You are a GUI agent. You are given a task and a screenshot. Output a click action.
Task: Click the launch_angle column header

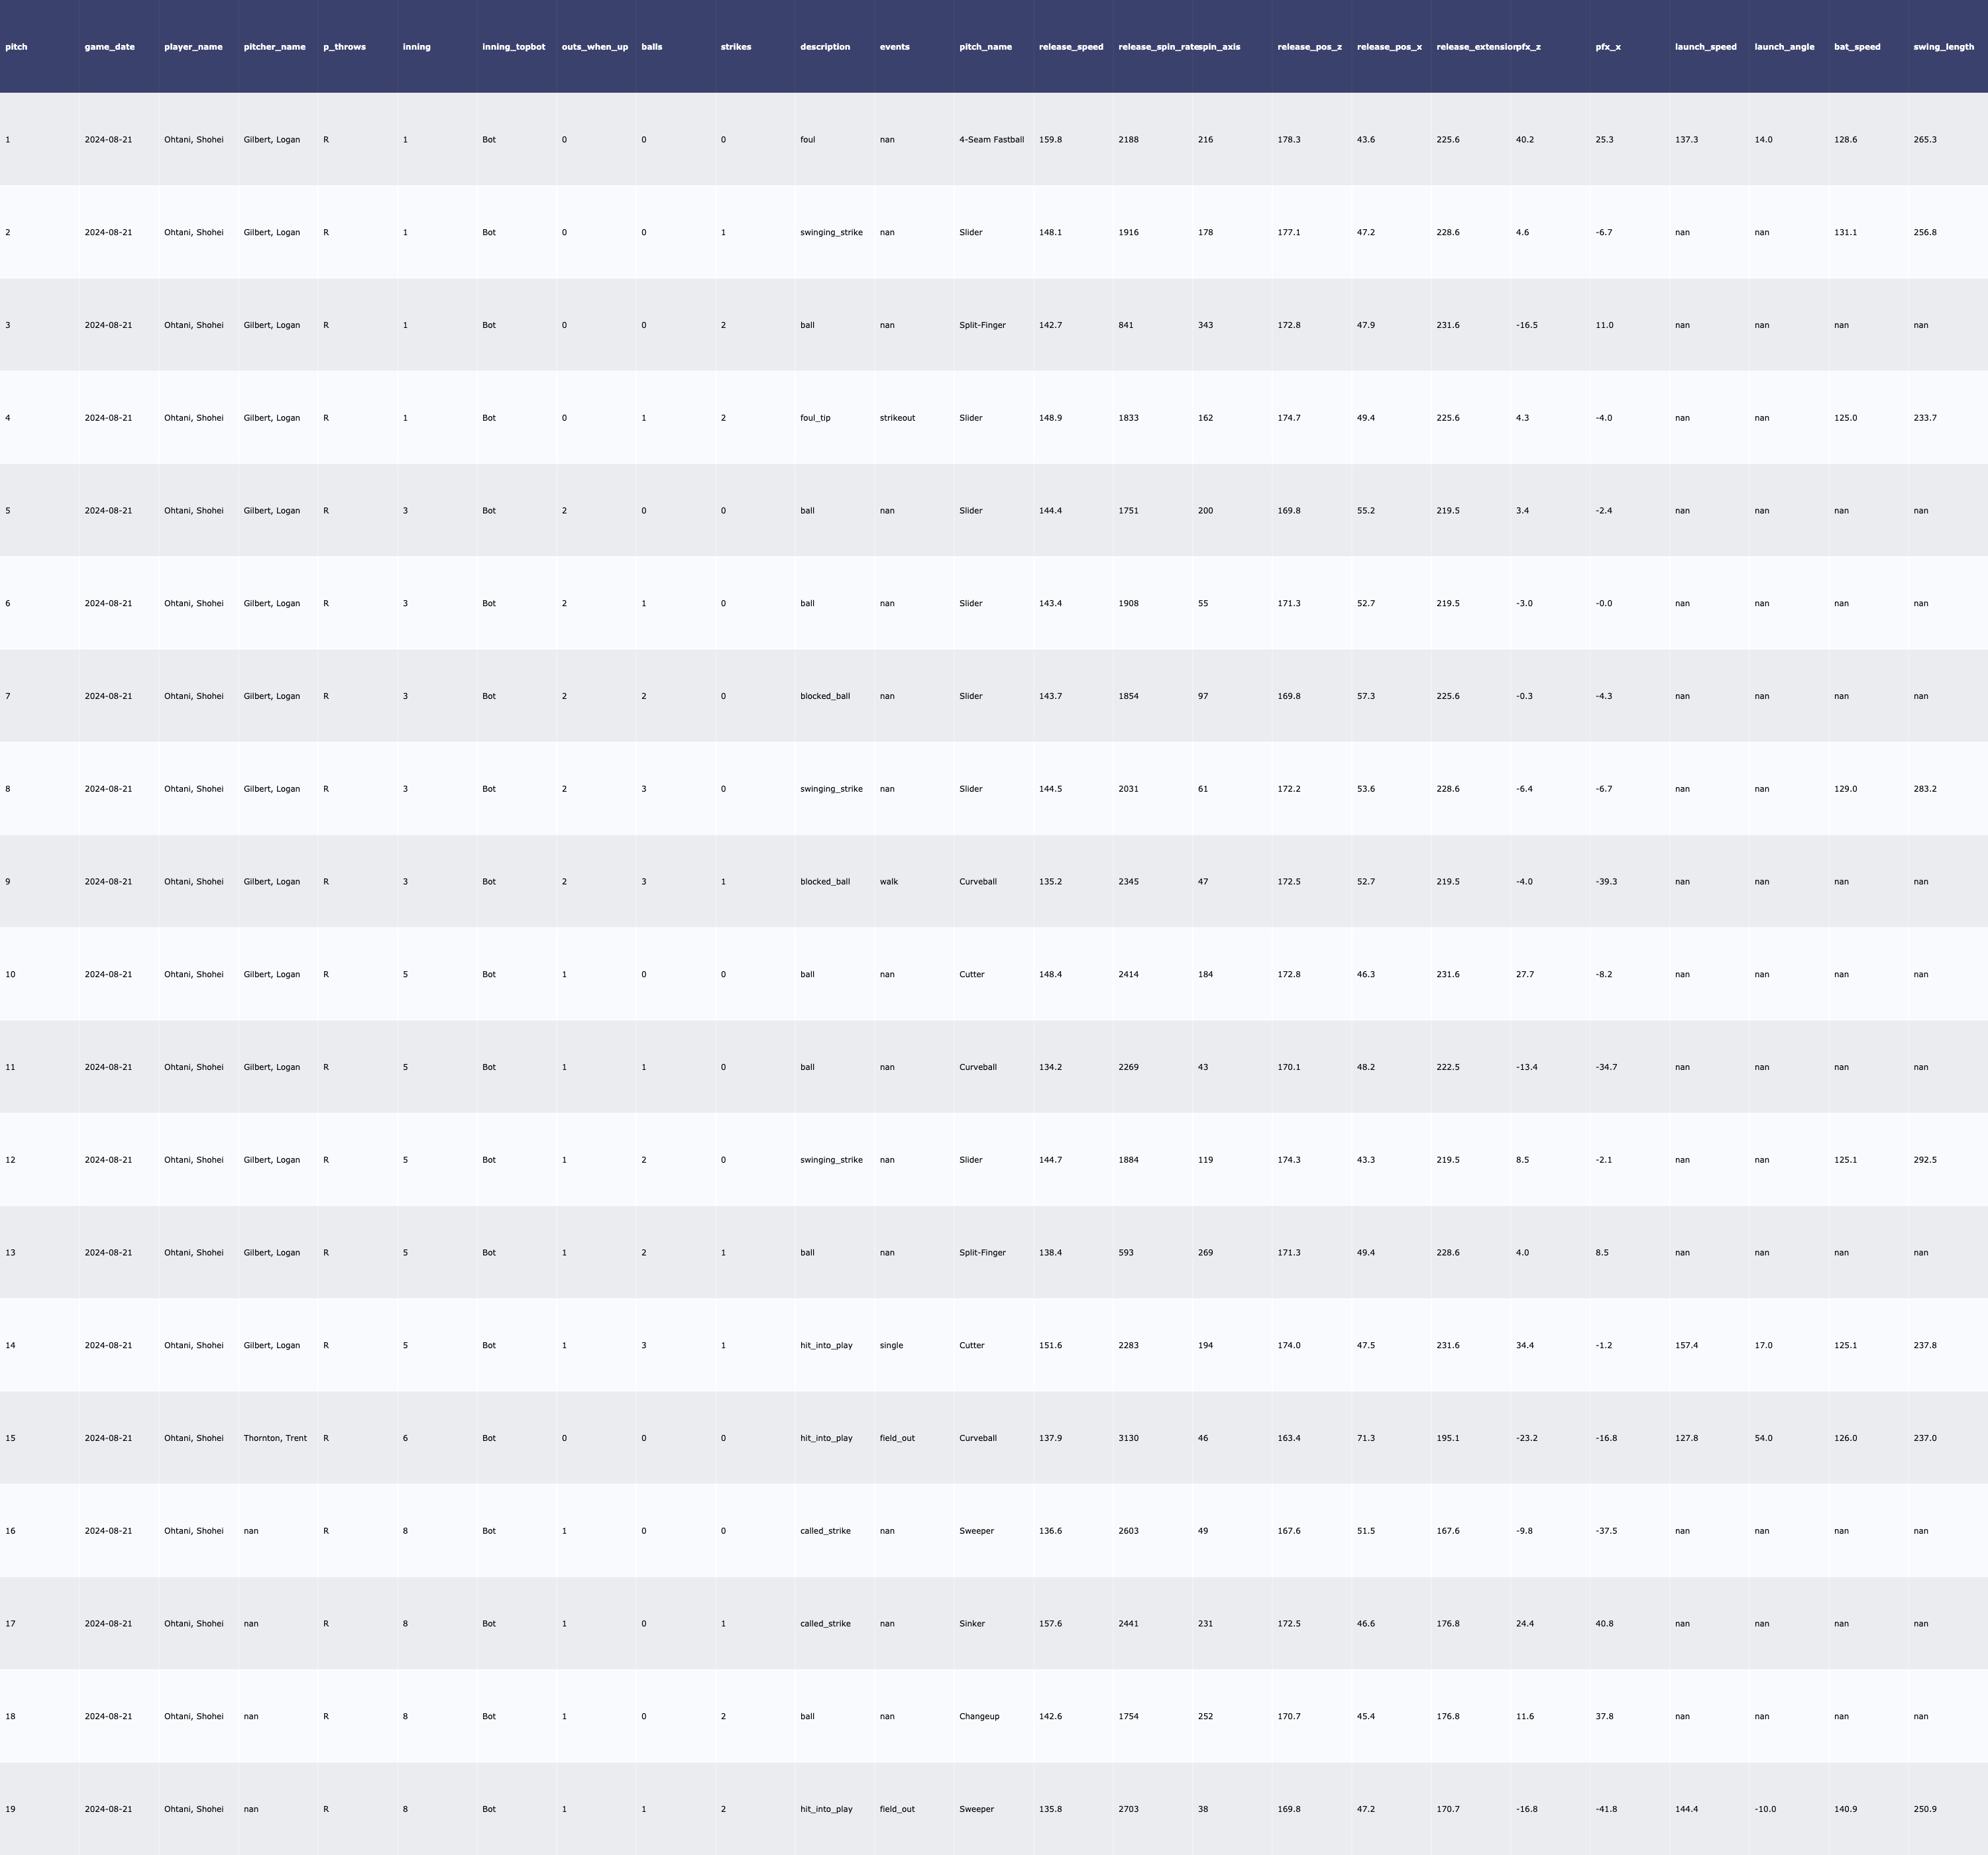point(1784,47)
